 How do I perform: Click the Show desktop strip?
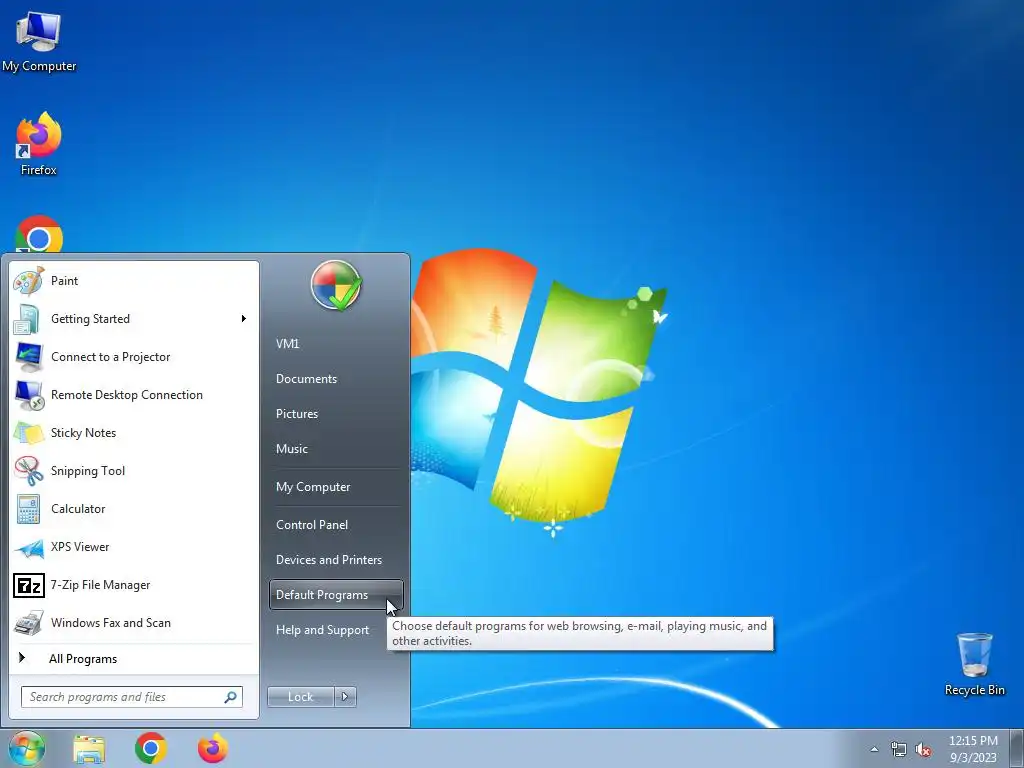click(x=1017, y=749)
